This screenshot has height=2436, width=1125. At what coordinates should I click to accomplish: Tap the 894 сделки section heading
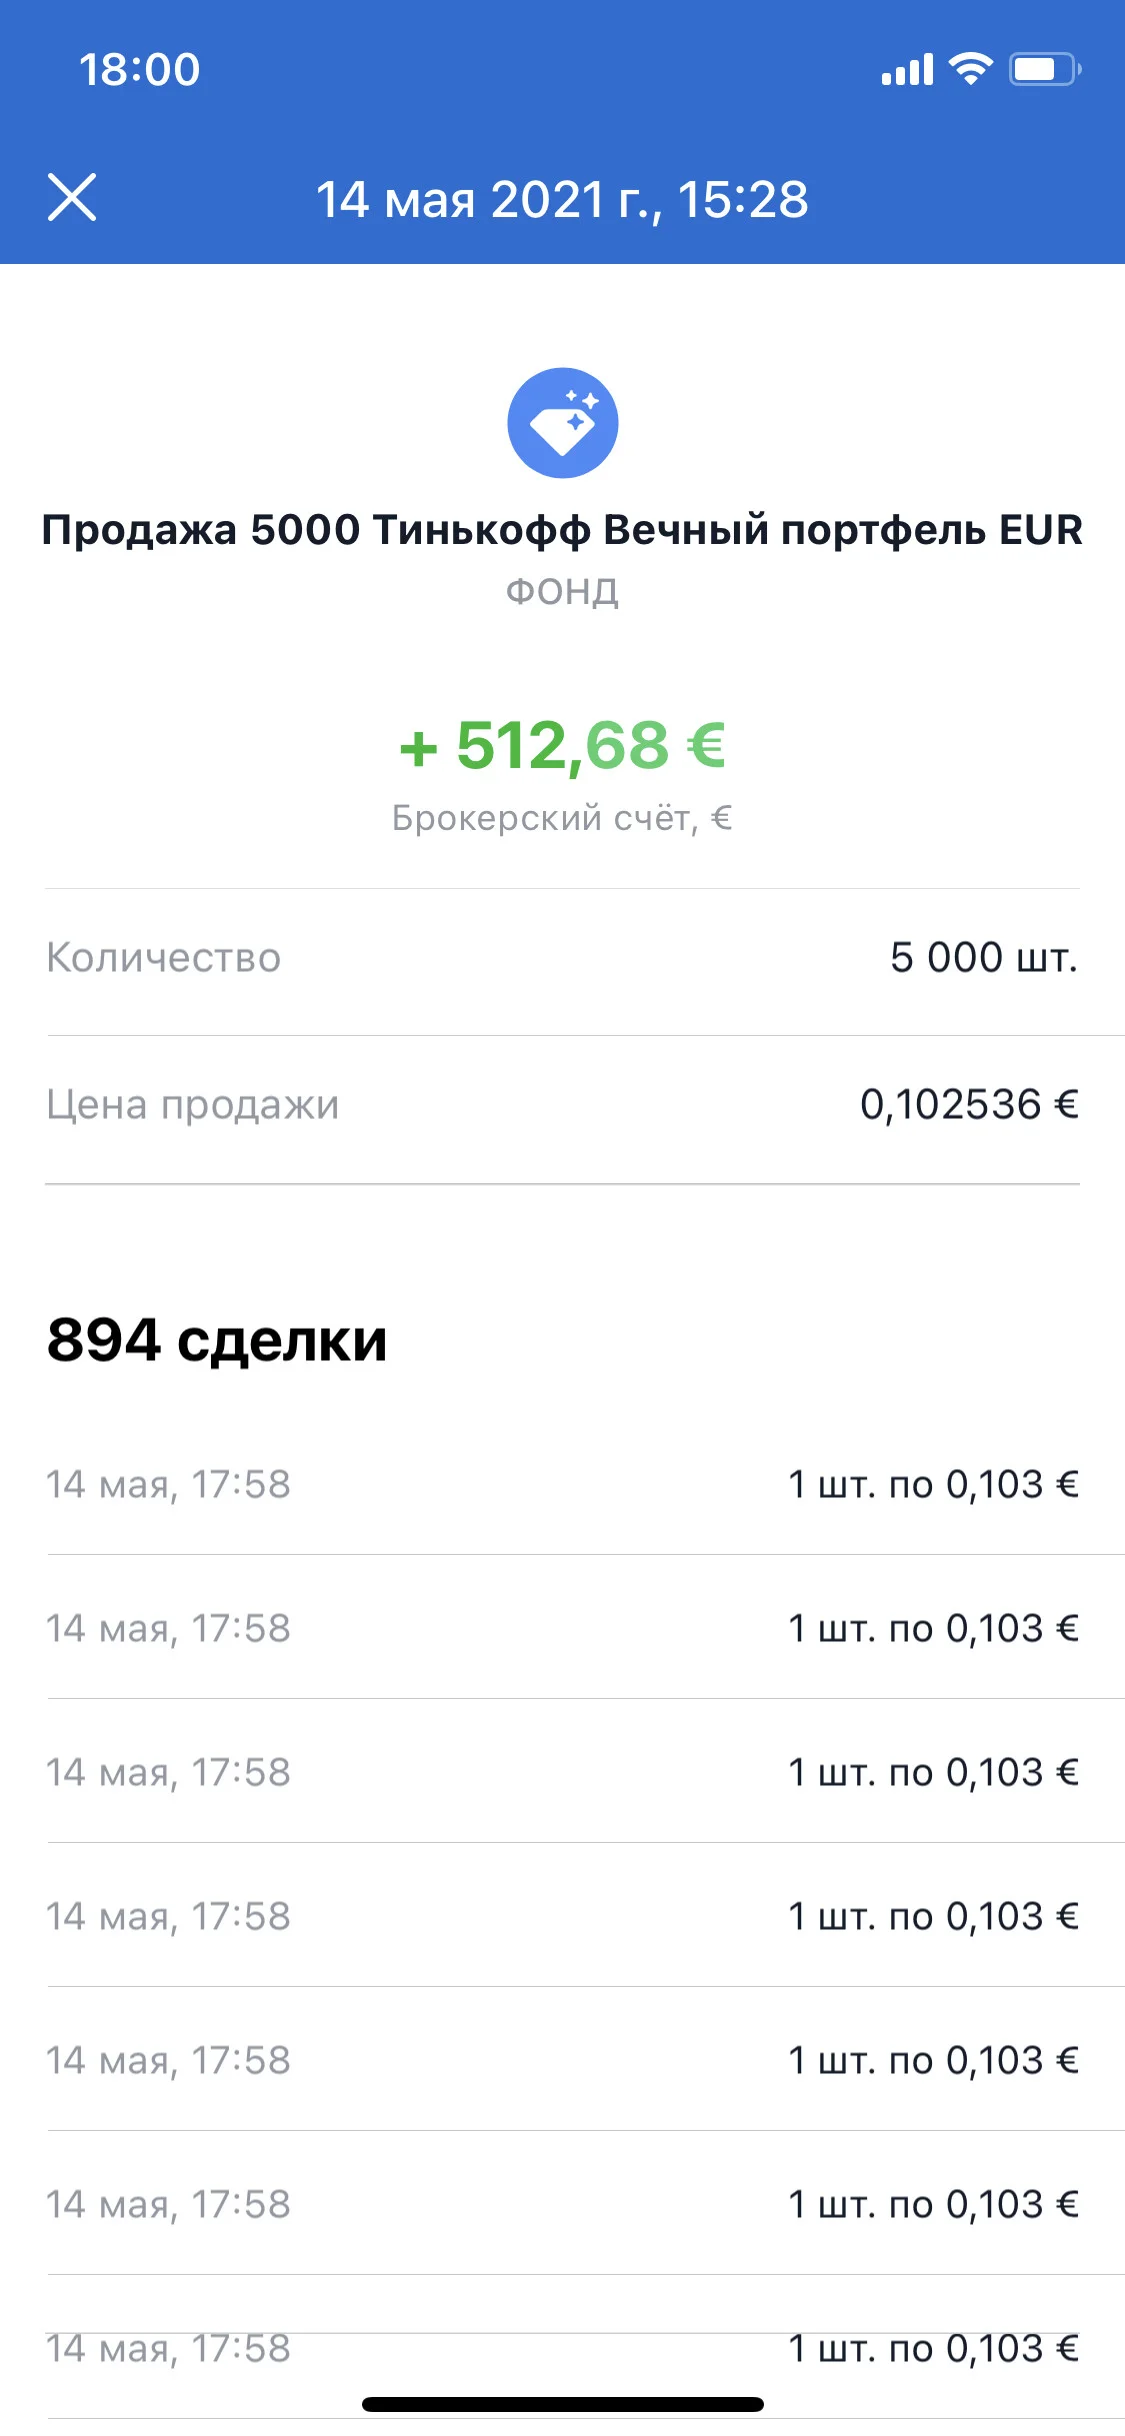pos(216,1340)
